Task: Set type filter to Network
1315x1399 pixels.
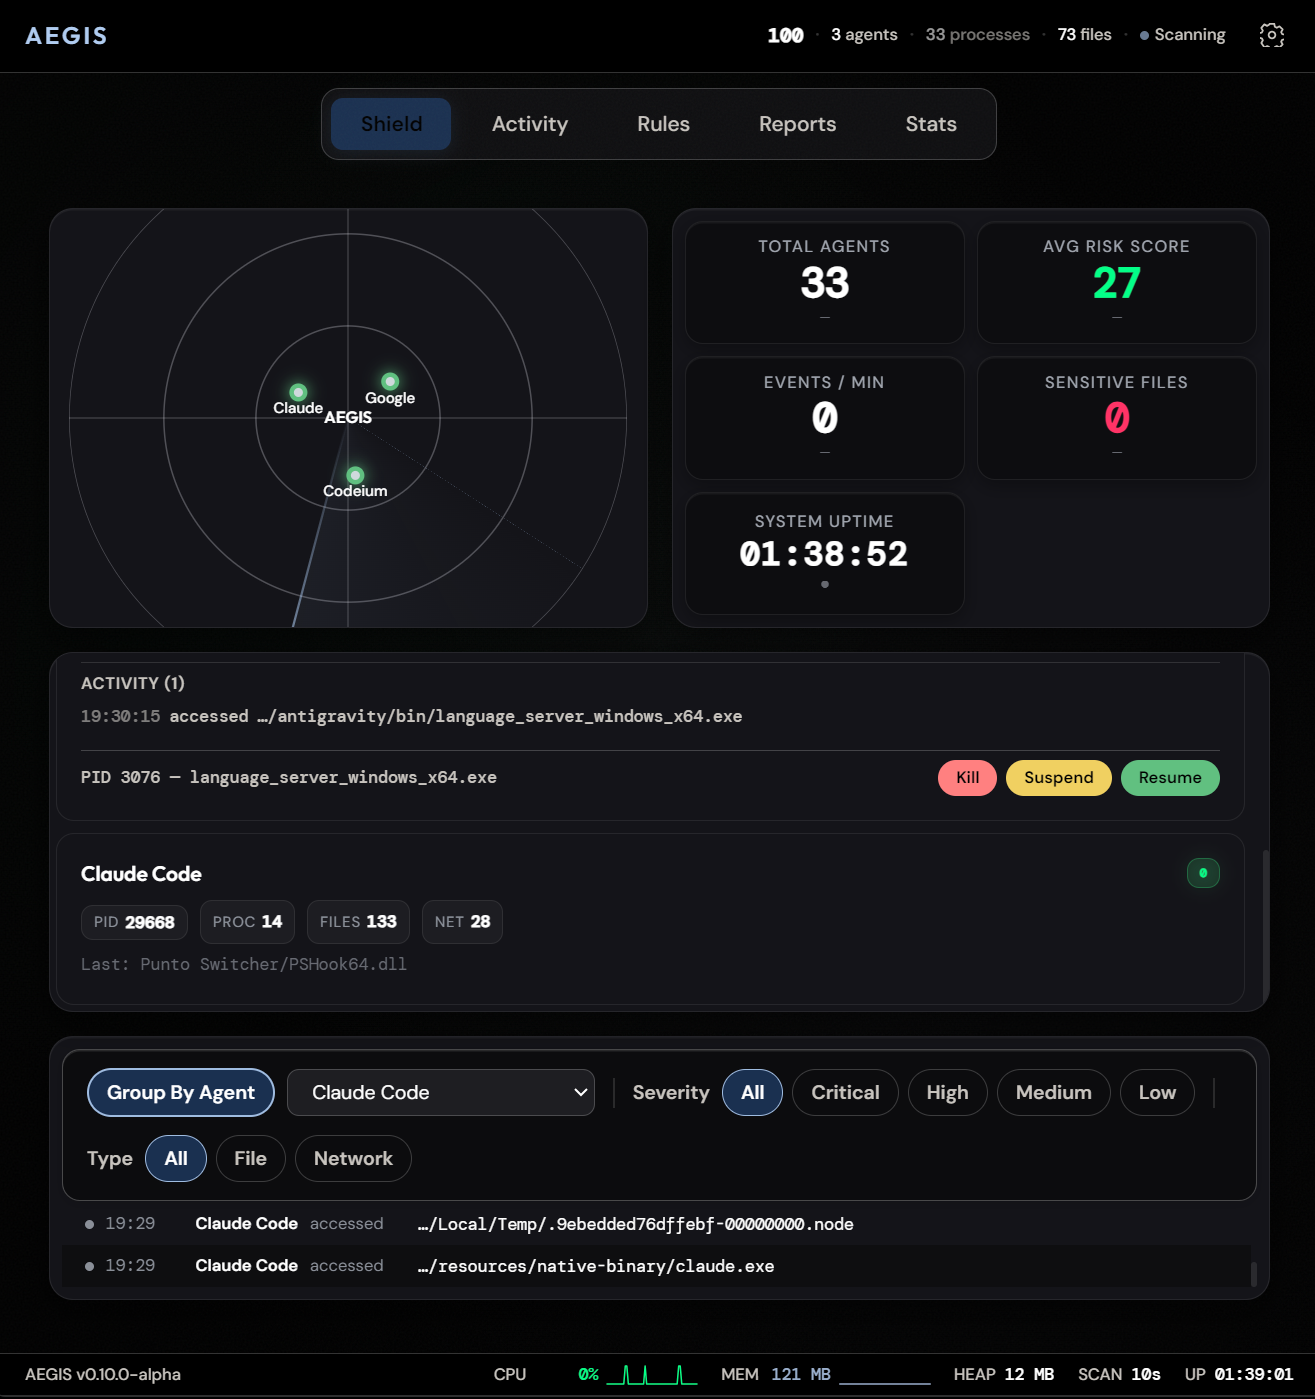Action: click(x=353, y=1158)
